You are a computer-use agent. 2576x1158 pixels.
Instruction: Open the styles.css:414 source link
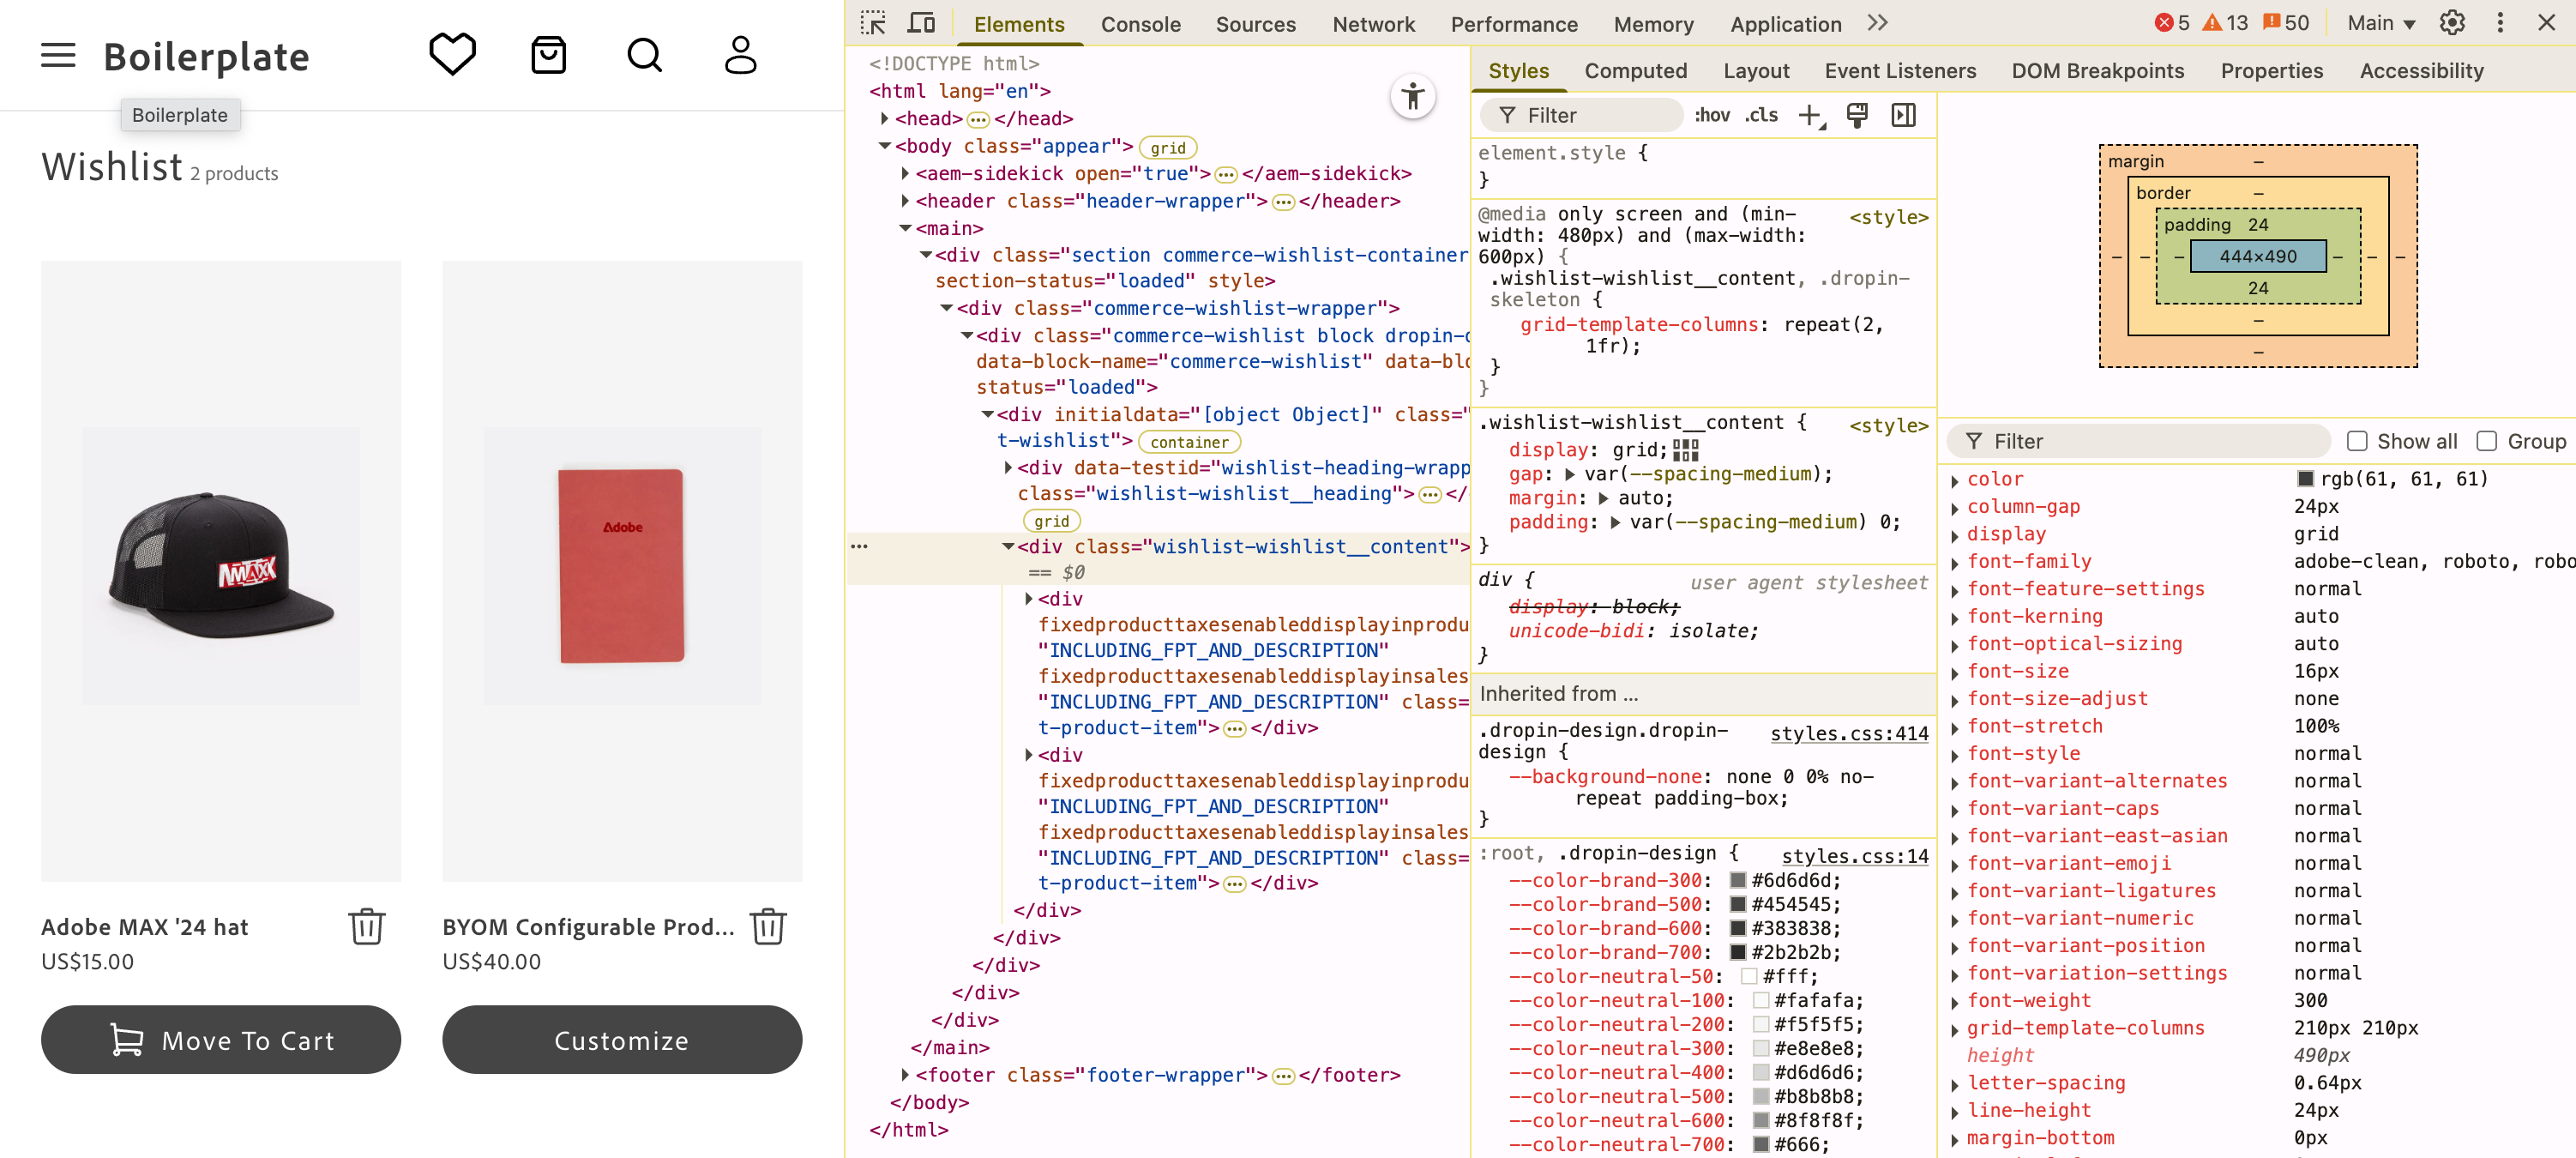pyautogui.click(x=1849, y=733)
